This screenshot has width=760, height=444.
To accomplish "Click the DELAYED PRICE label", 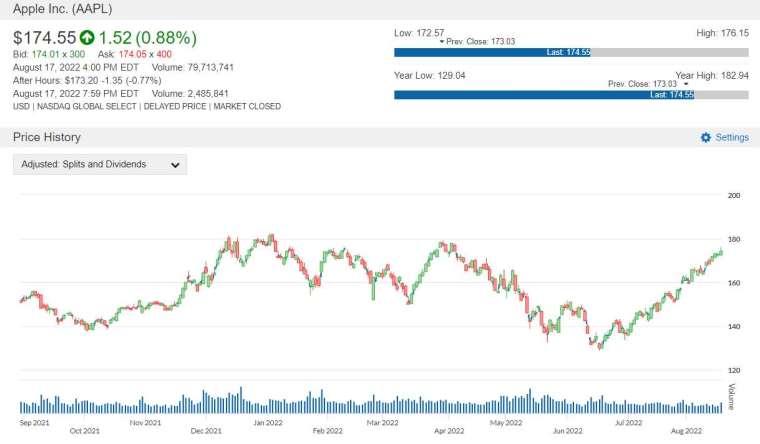I will coord(175,106).
